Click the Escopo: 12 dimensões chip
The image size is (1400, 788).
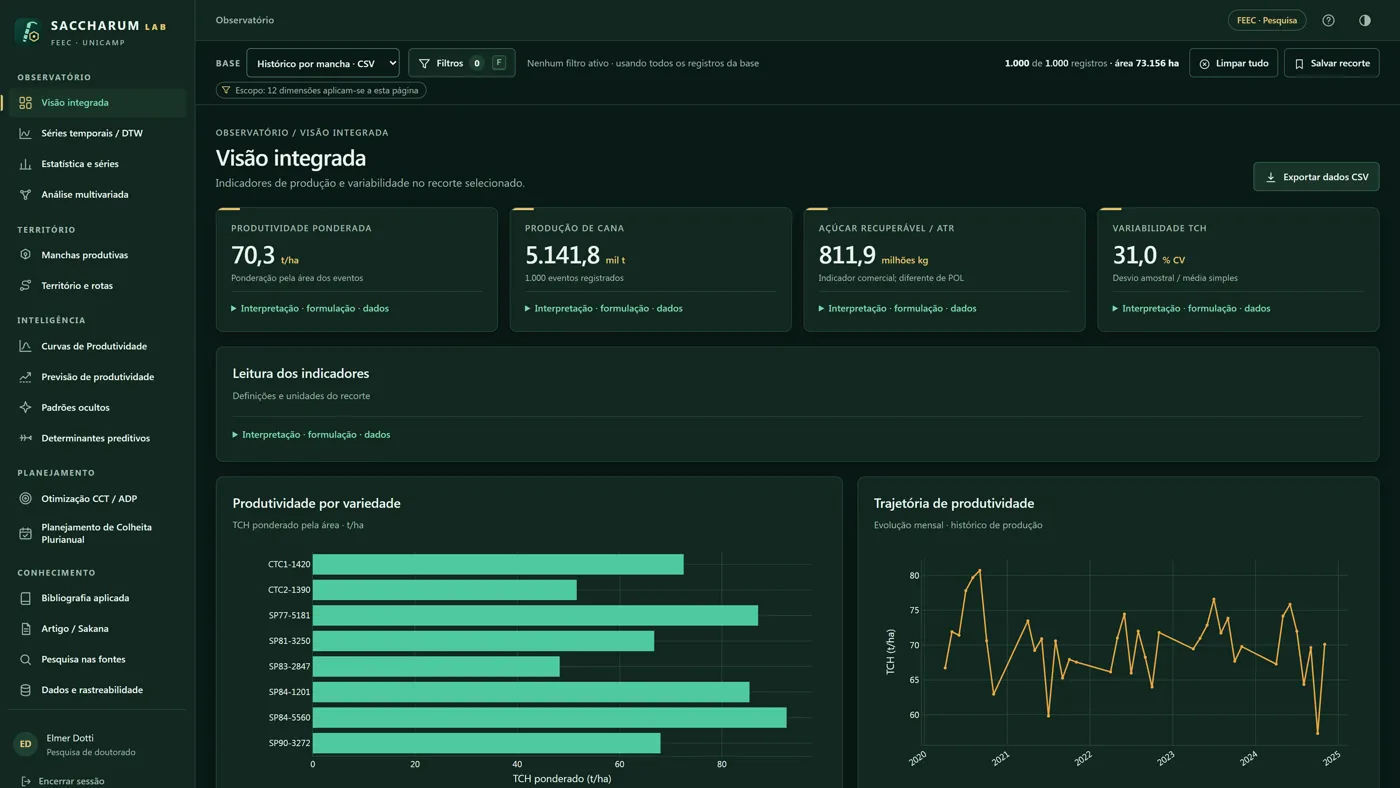click(321, 90)
